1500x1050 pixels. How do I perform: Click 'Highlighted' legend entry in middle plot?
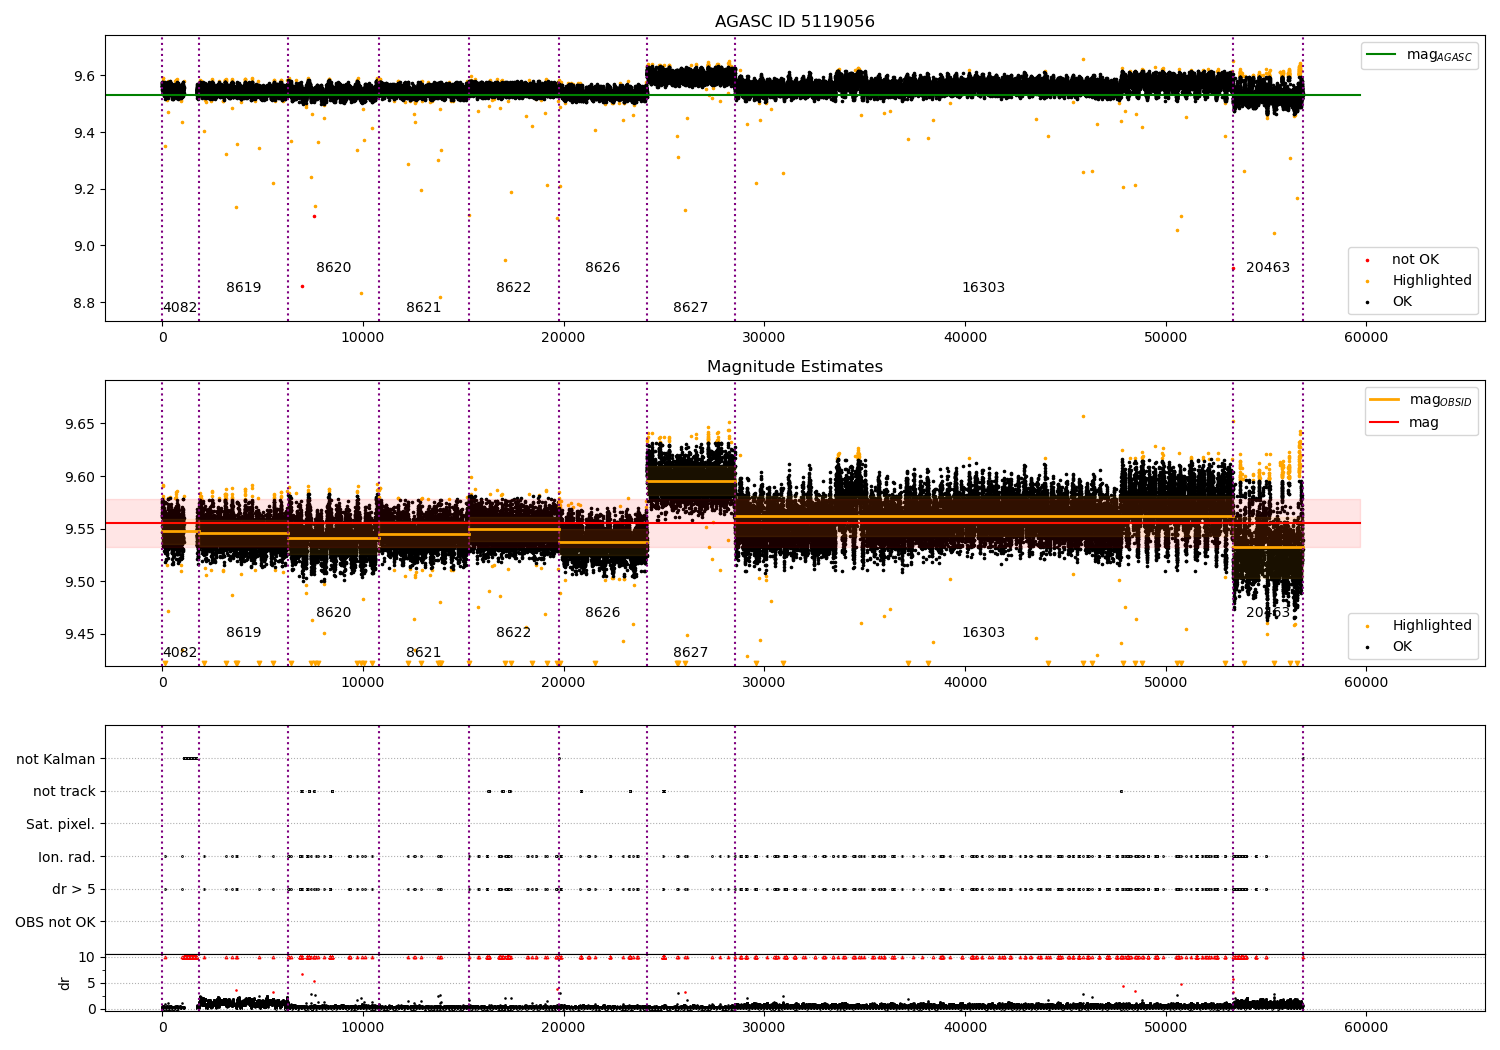(1432, 626)
